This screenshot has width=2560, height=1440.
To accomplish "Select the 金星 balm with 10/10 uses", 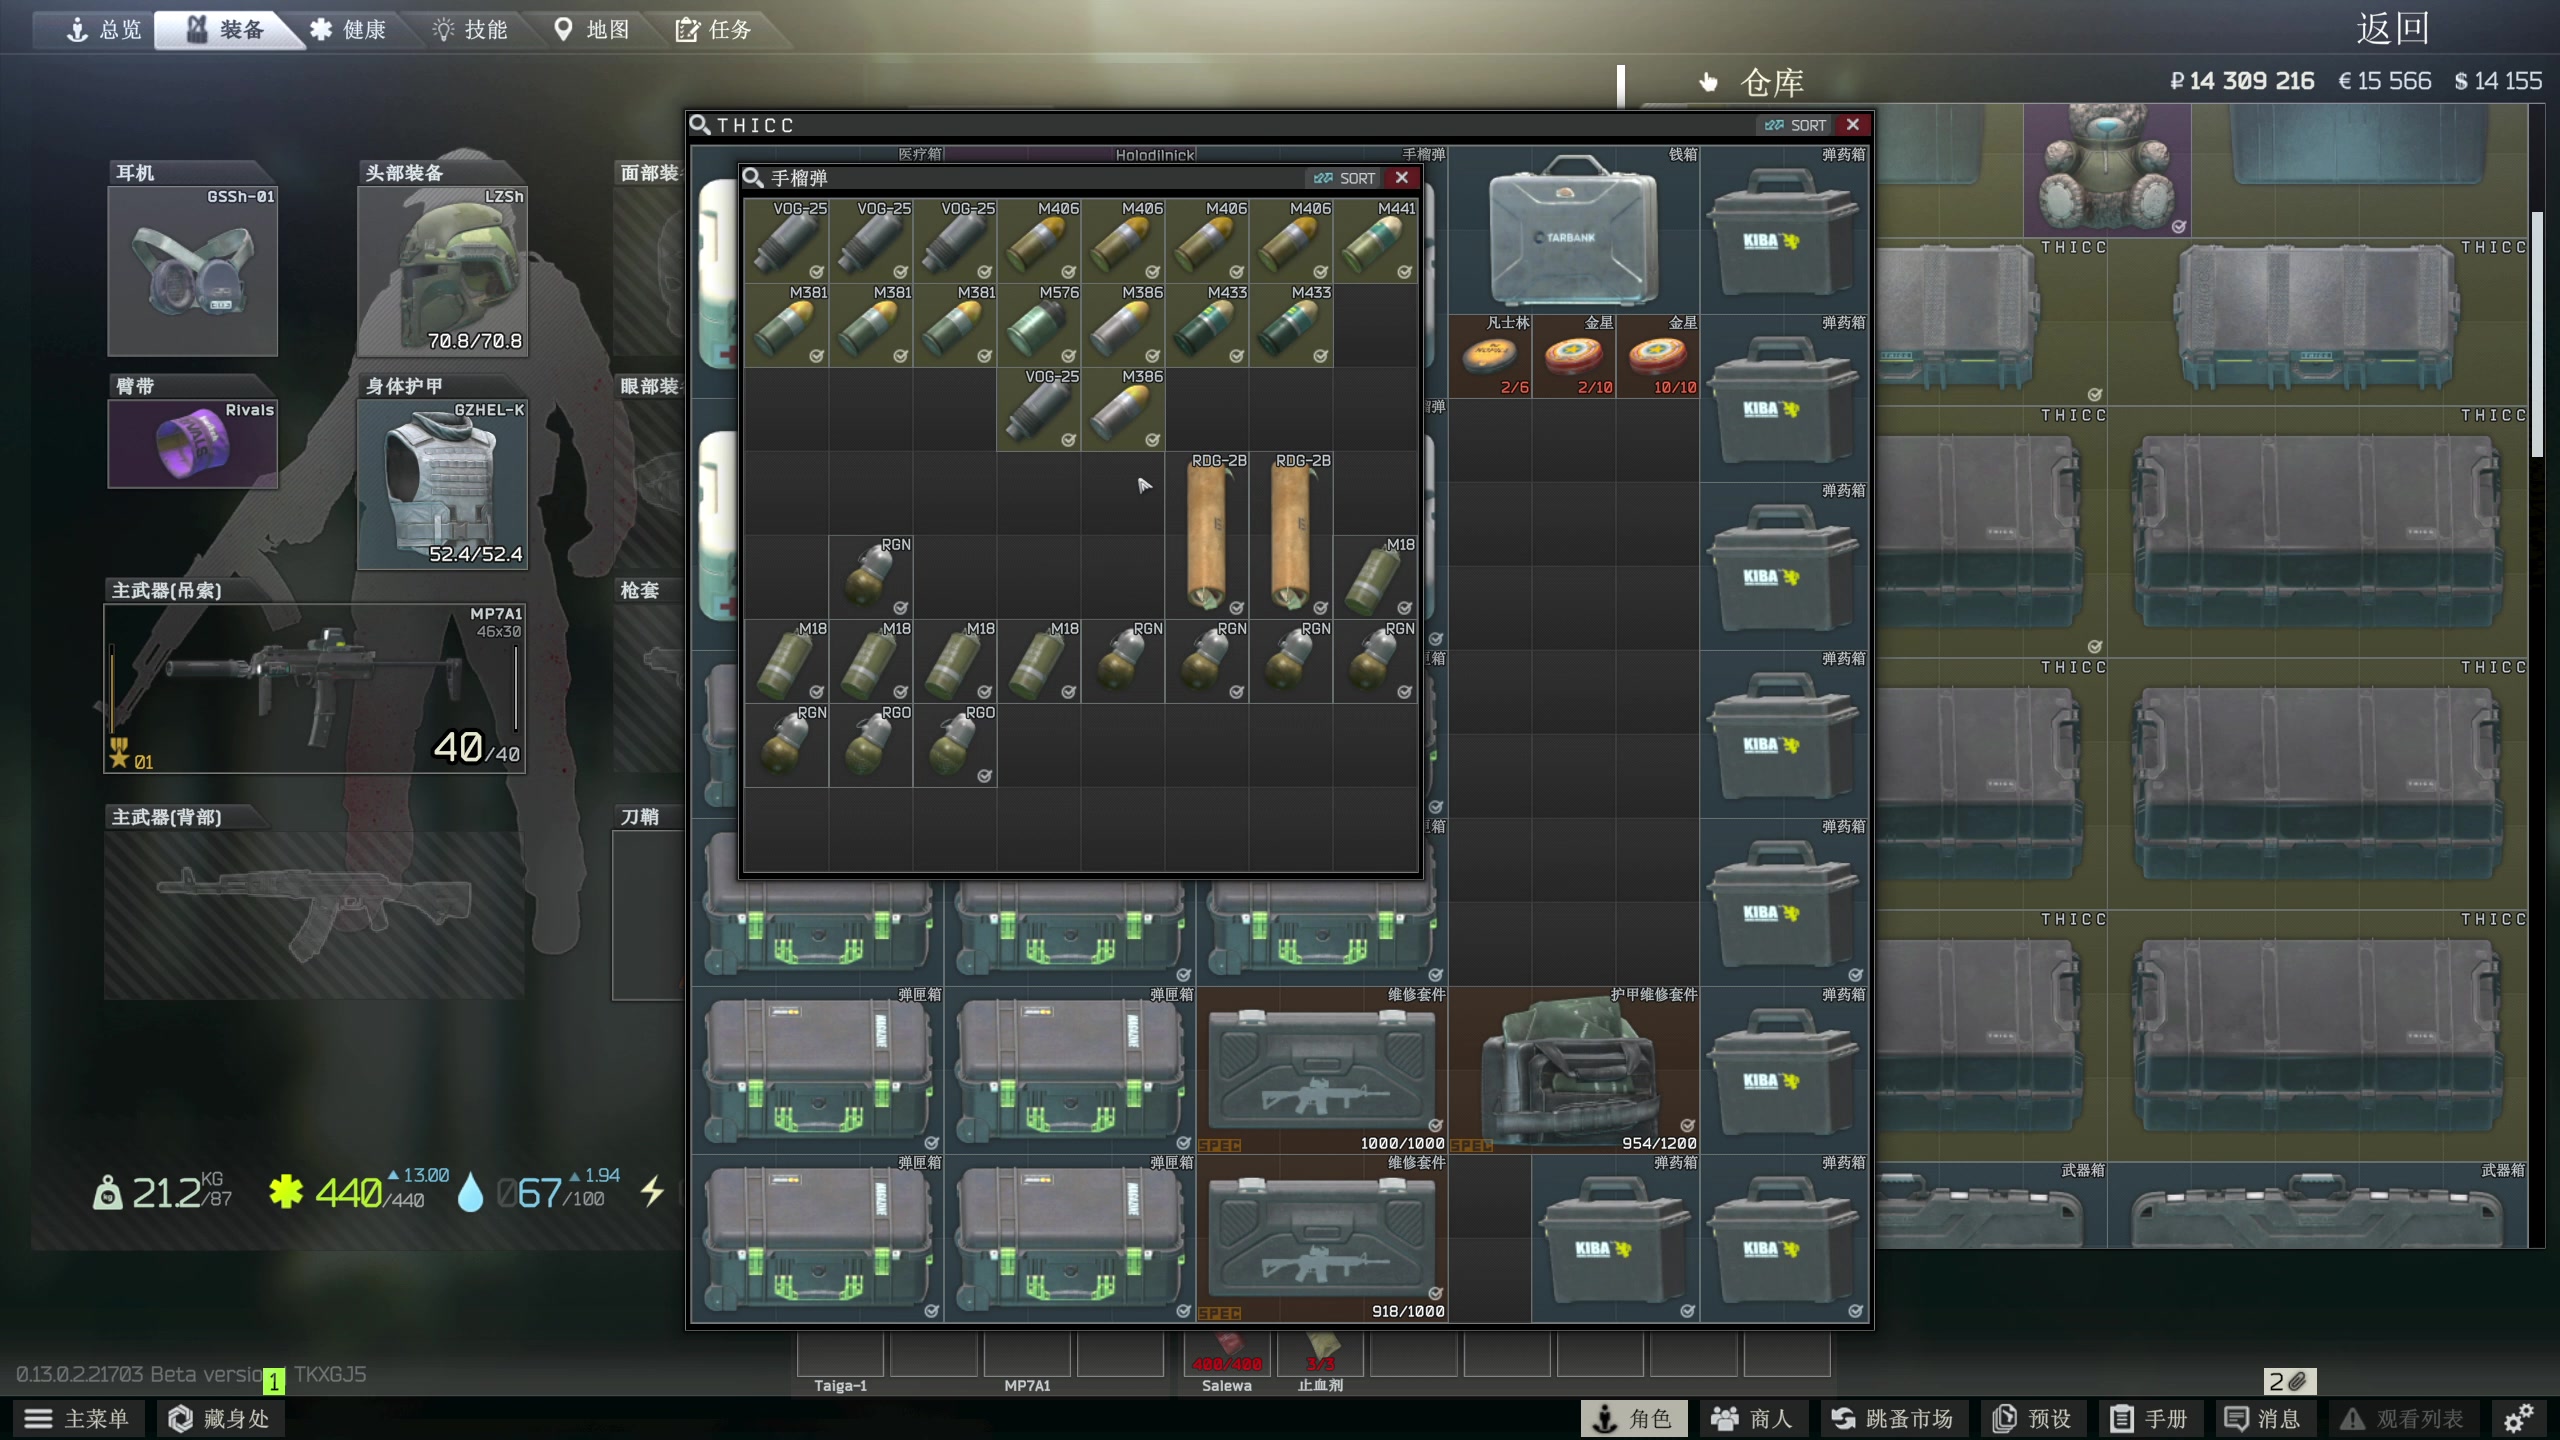I will tap(1658, 356).
